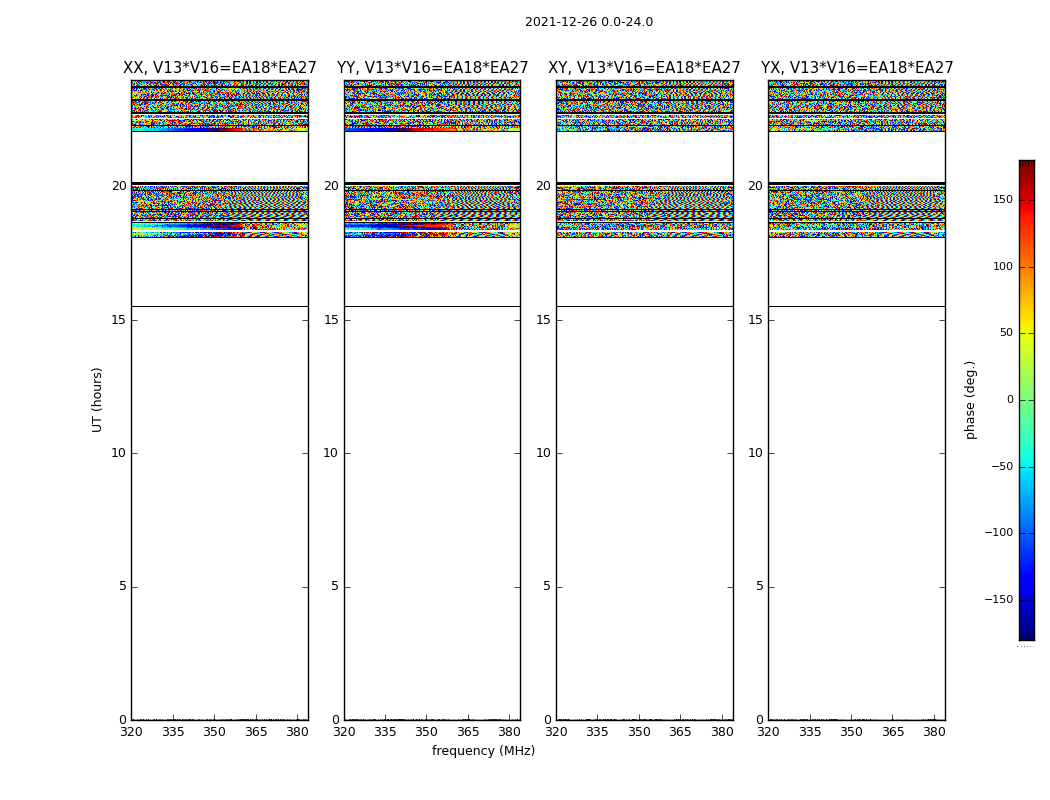The image size is (1050, 800).
Task: Click the −150 tick on colorbar
Action: 998,599
